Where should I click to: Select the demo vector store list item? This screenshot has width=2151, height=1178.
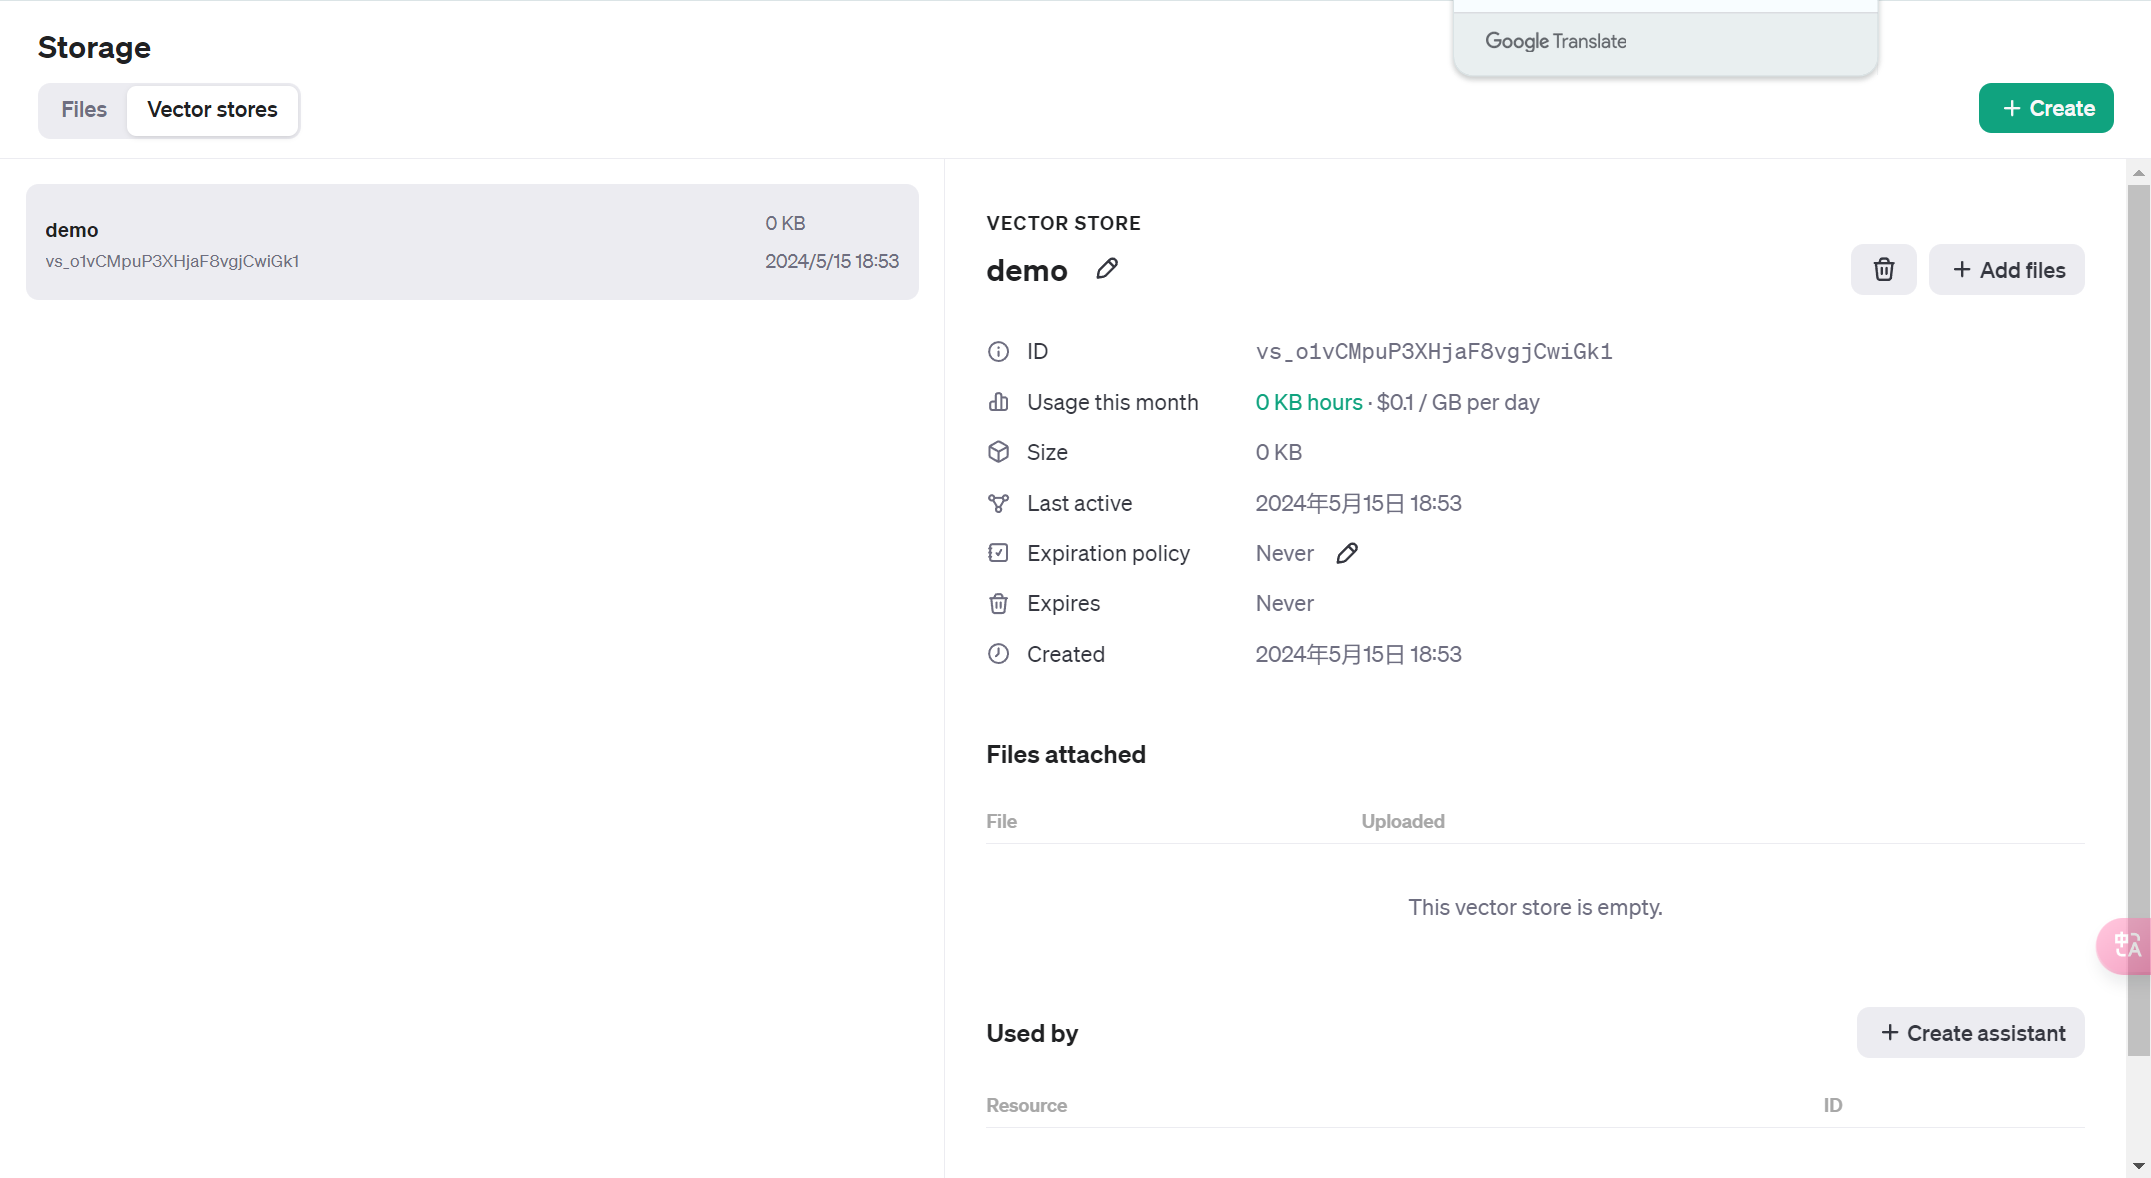[x=471, y=243]
